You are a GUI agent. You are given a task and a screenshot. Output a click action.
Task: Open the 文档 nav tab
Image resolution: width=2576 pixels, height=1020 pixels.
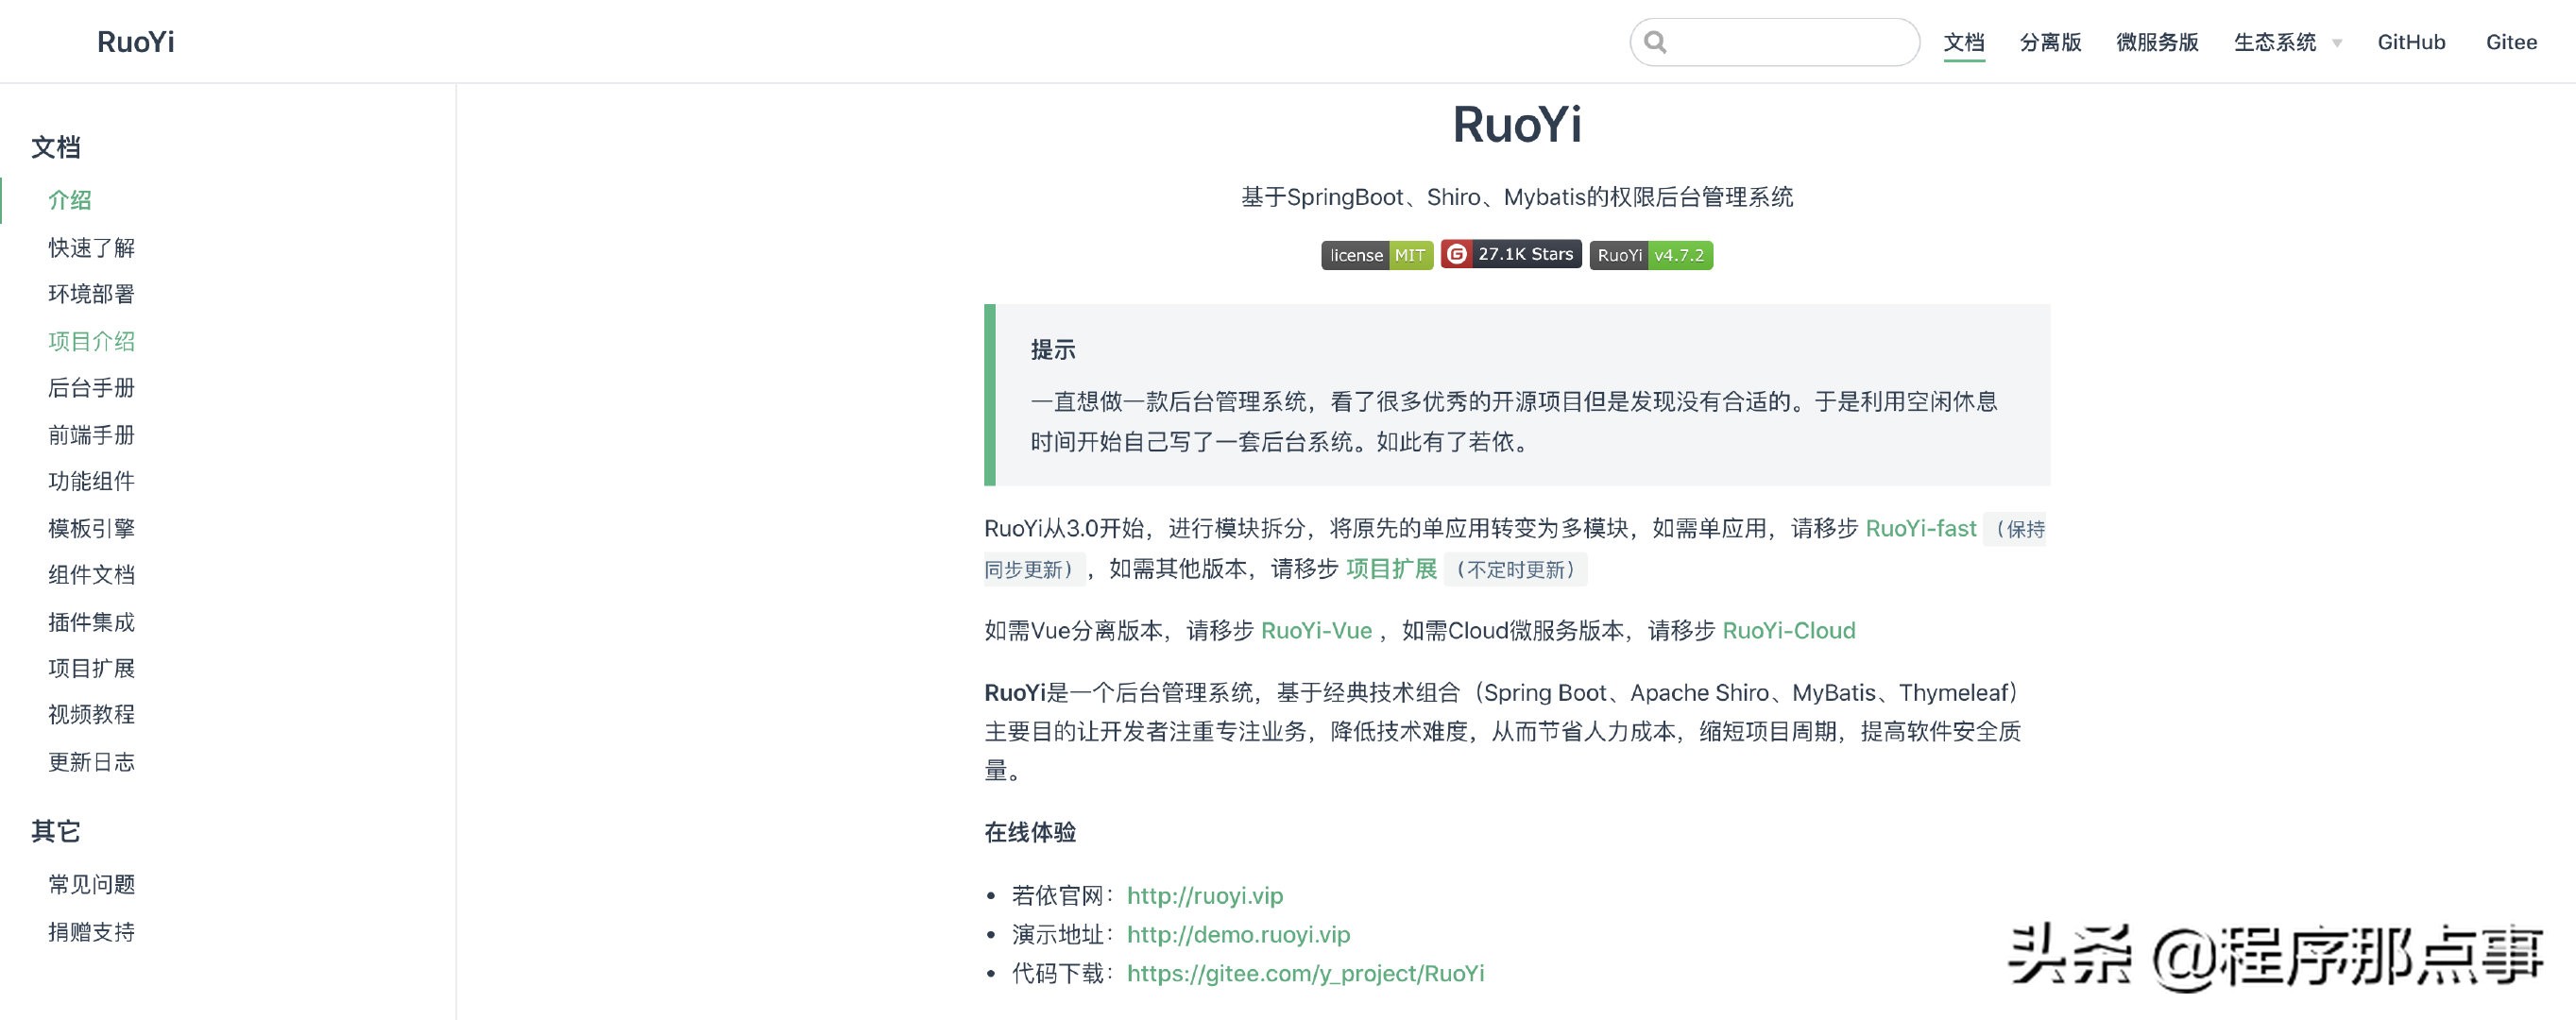(1963, 42)
